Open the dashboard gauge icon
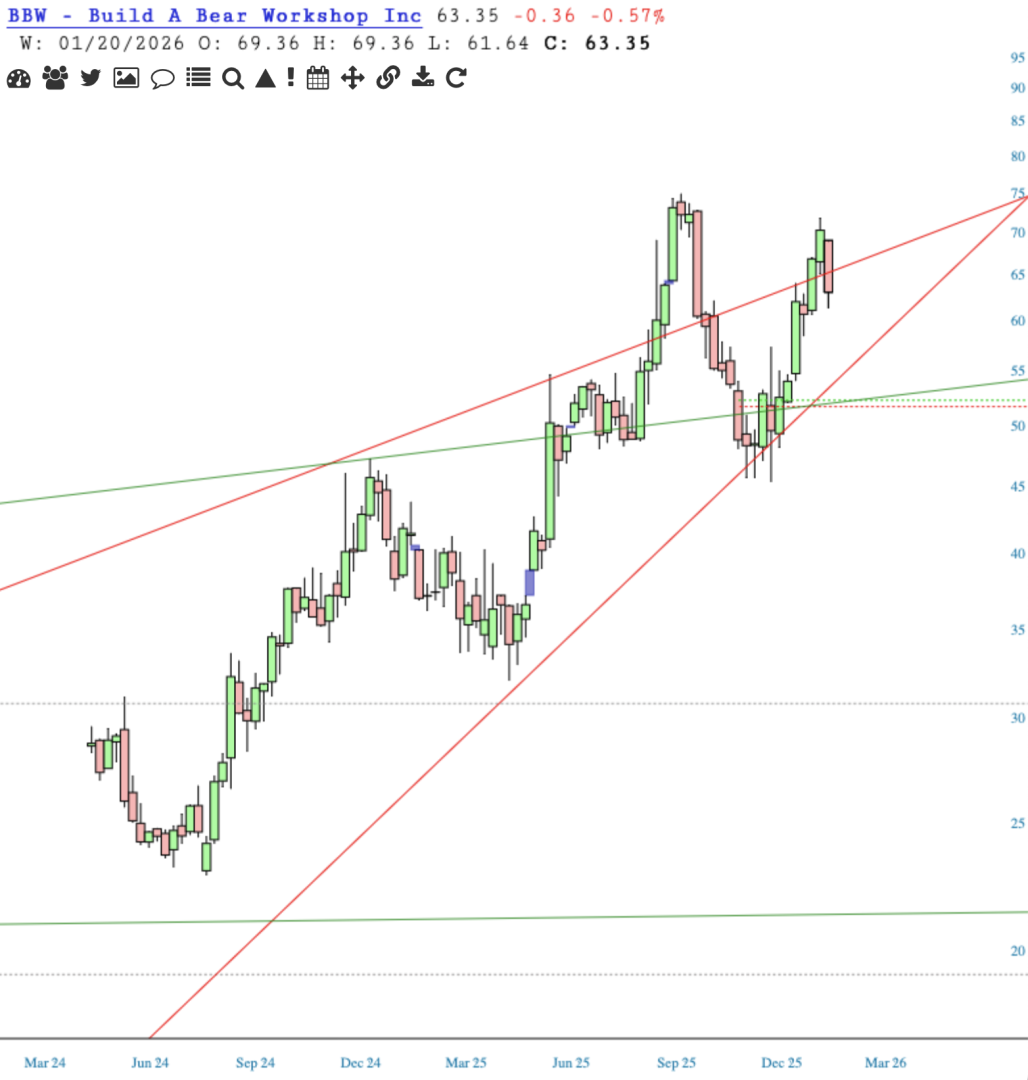Viewport: 1028px width, 1080px height. [19, 79]
